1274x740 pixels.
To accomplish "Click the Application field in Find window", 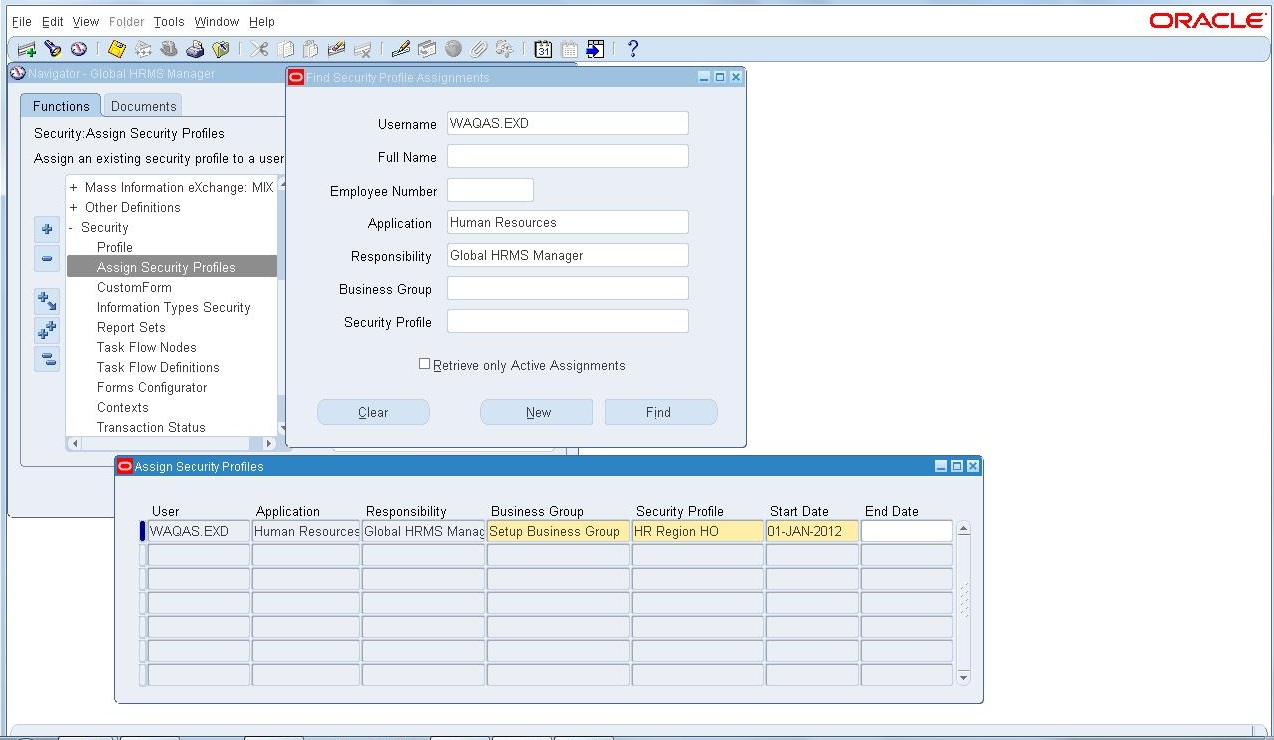I will point(567,222).
